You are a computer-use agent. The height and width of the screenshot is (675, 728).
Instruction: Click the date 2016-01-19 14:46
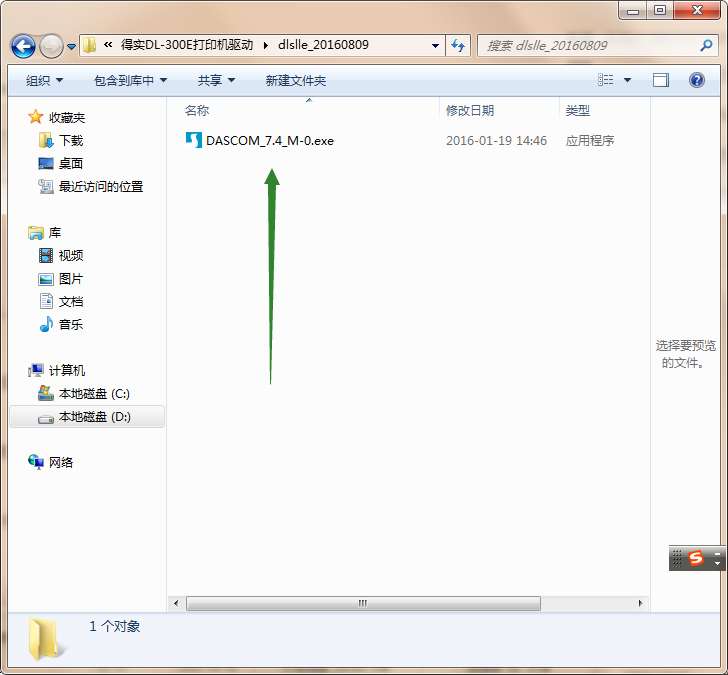tap(496, 141)
